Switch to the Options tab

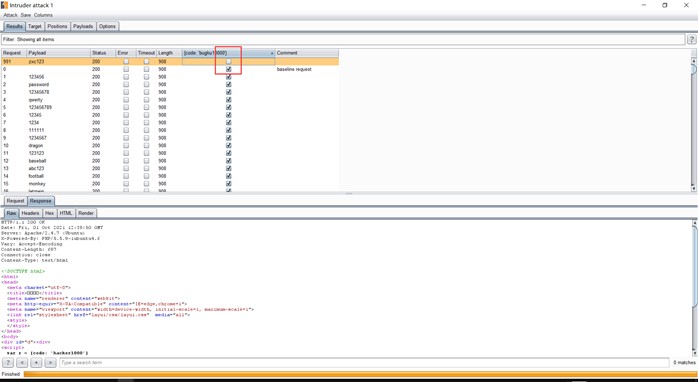point(107,26)
